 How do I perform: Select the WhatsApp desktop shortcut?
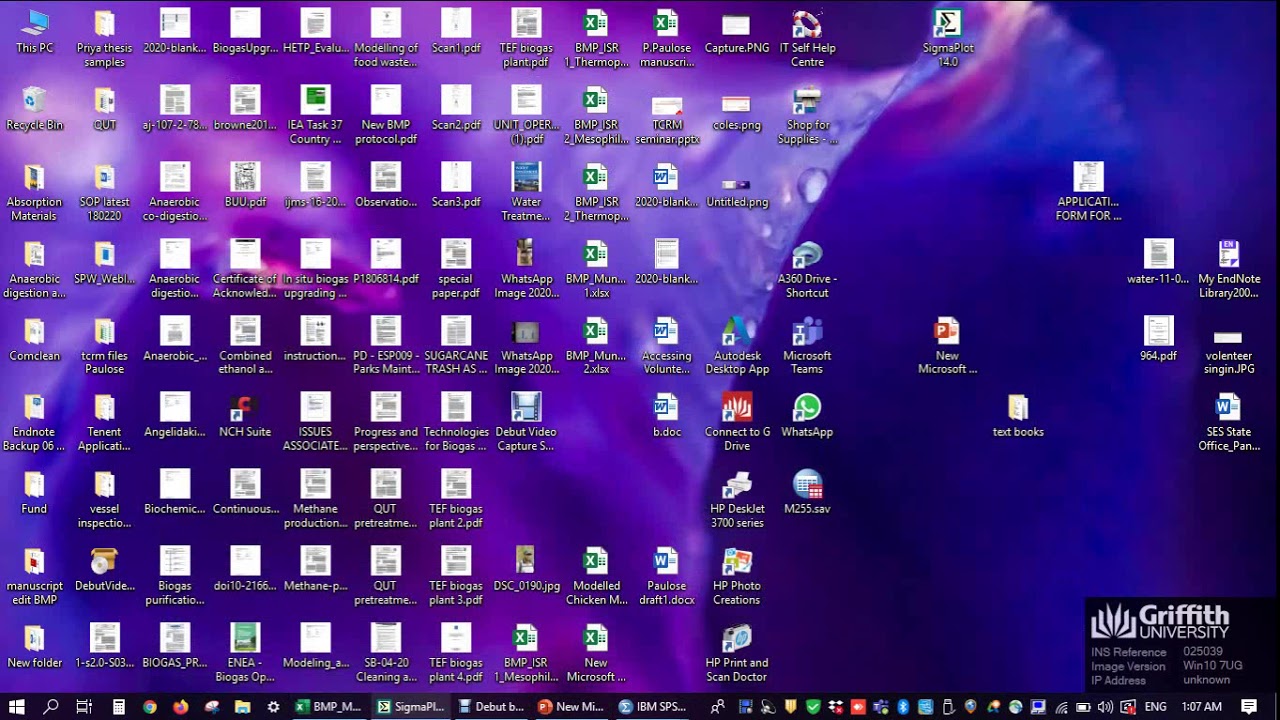click(807, 416)
